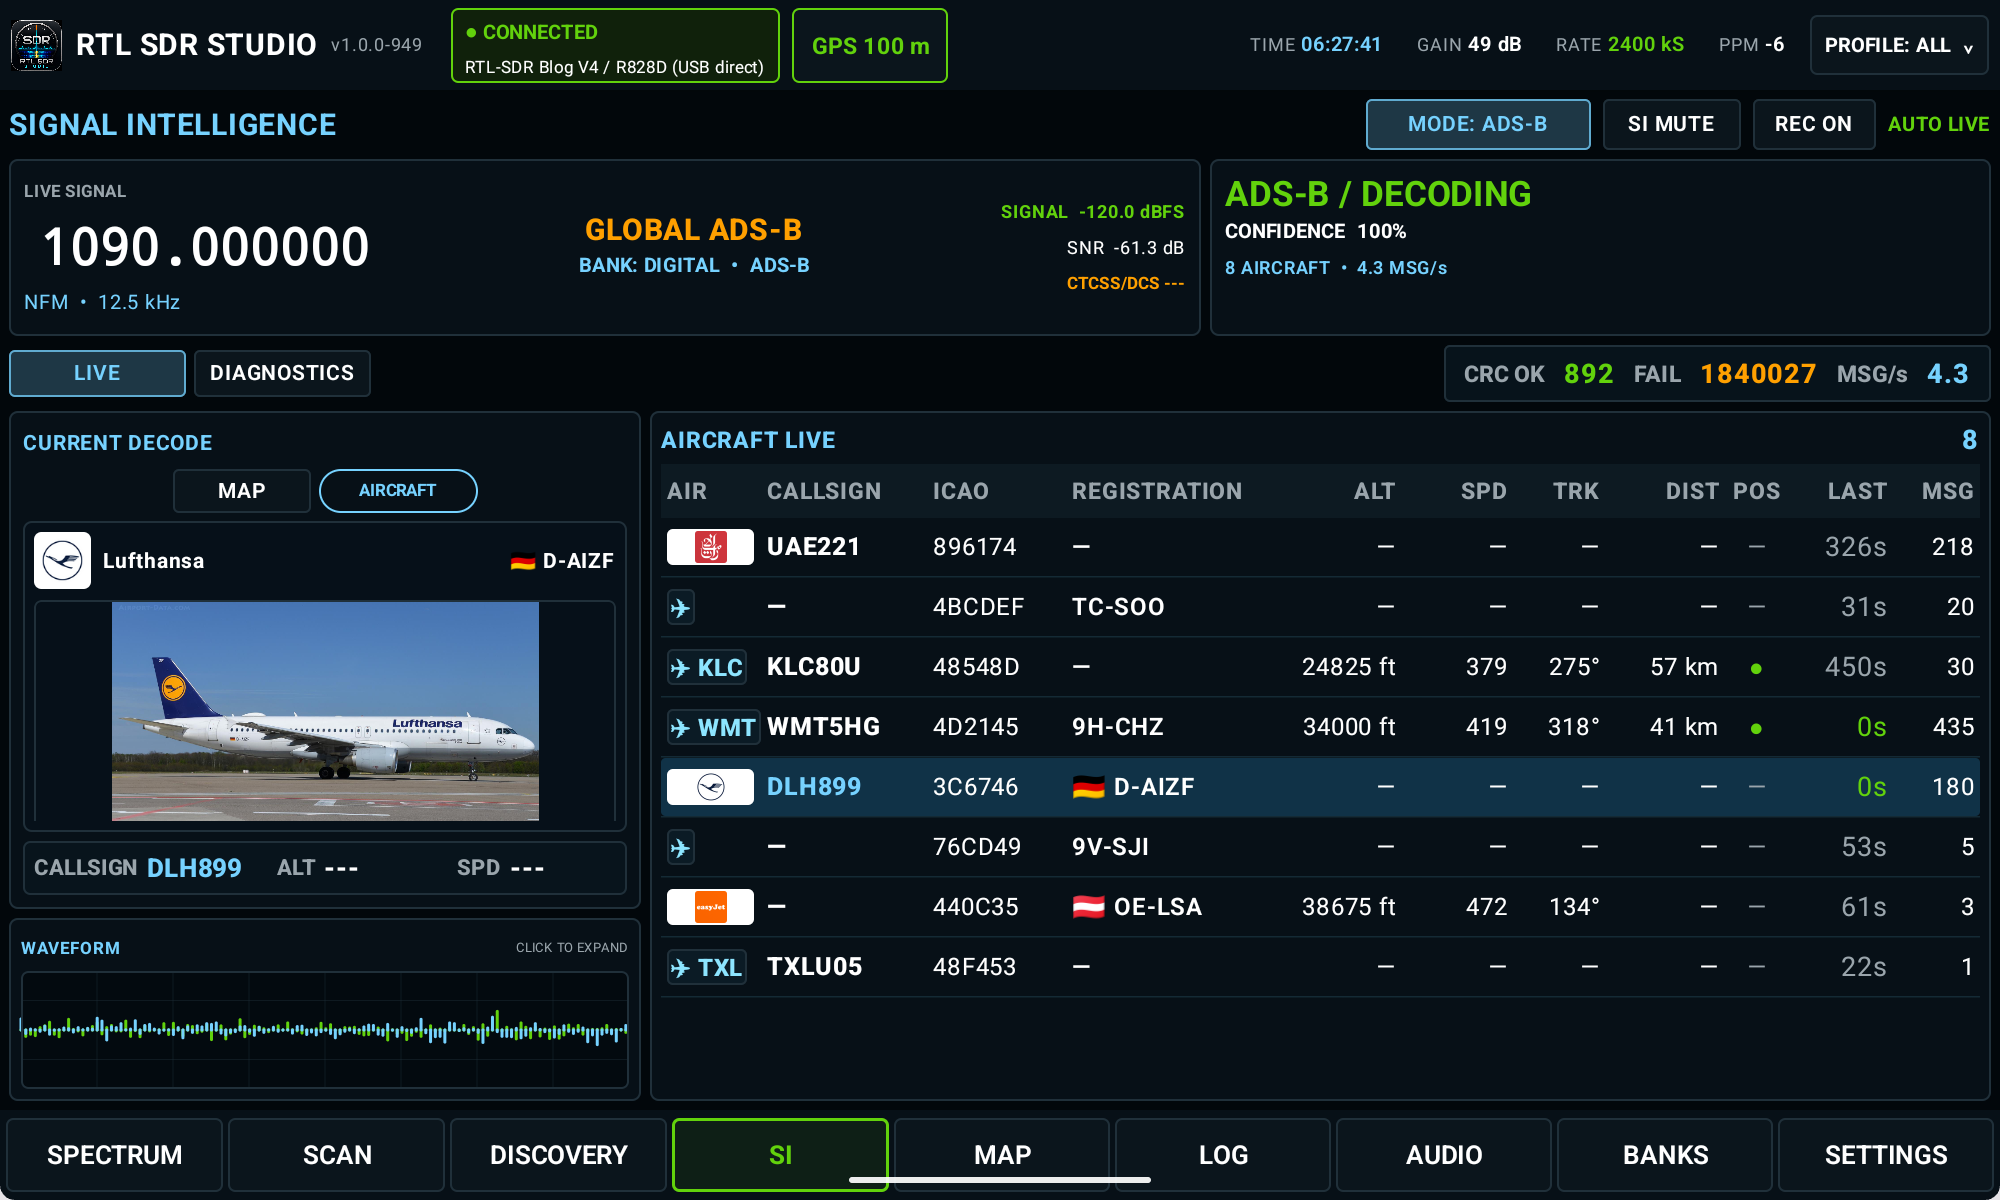
Task: Toggle AUTO LIVE mode
Action: (1938, 124)
